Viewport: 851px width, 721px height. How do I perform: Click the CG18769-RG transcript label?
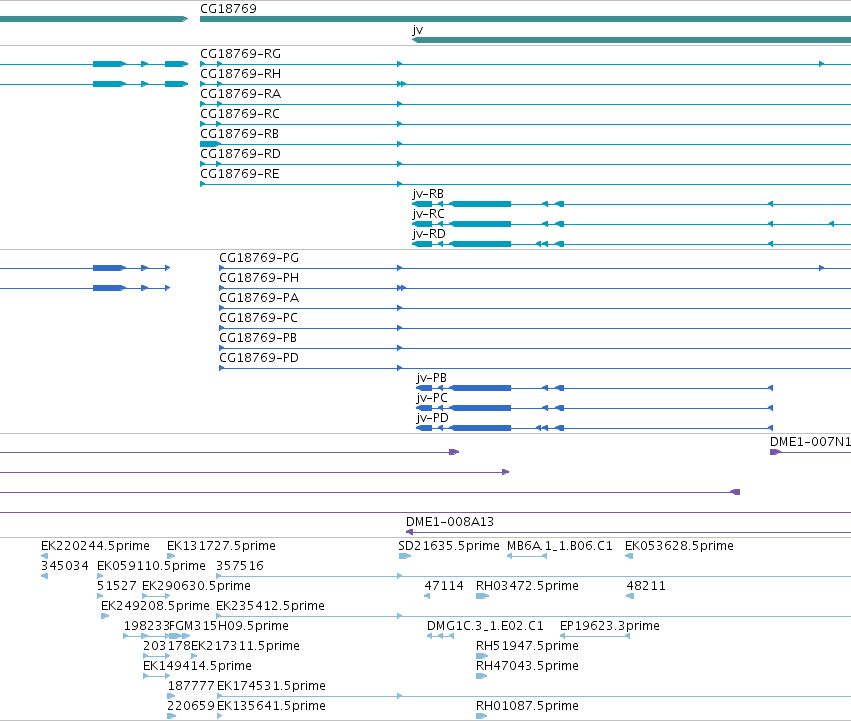click(240, 54)
